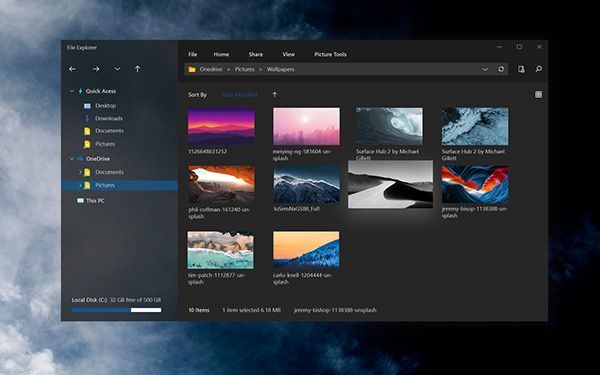
Task: Collapse the Quick Access section
Action: click(71, 91)
